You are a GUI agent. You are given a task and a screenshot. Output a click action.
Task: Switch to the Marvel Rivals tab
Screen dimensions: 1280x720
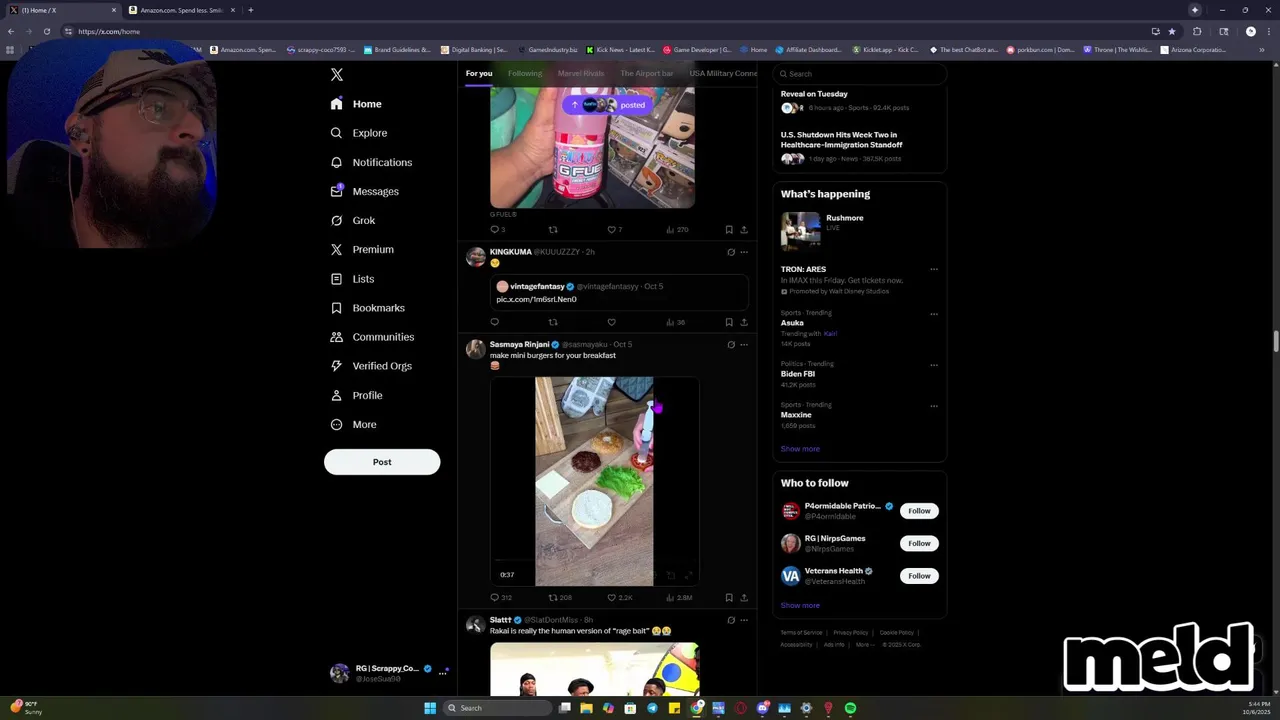[x=581, y=73]
